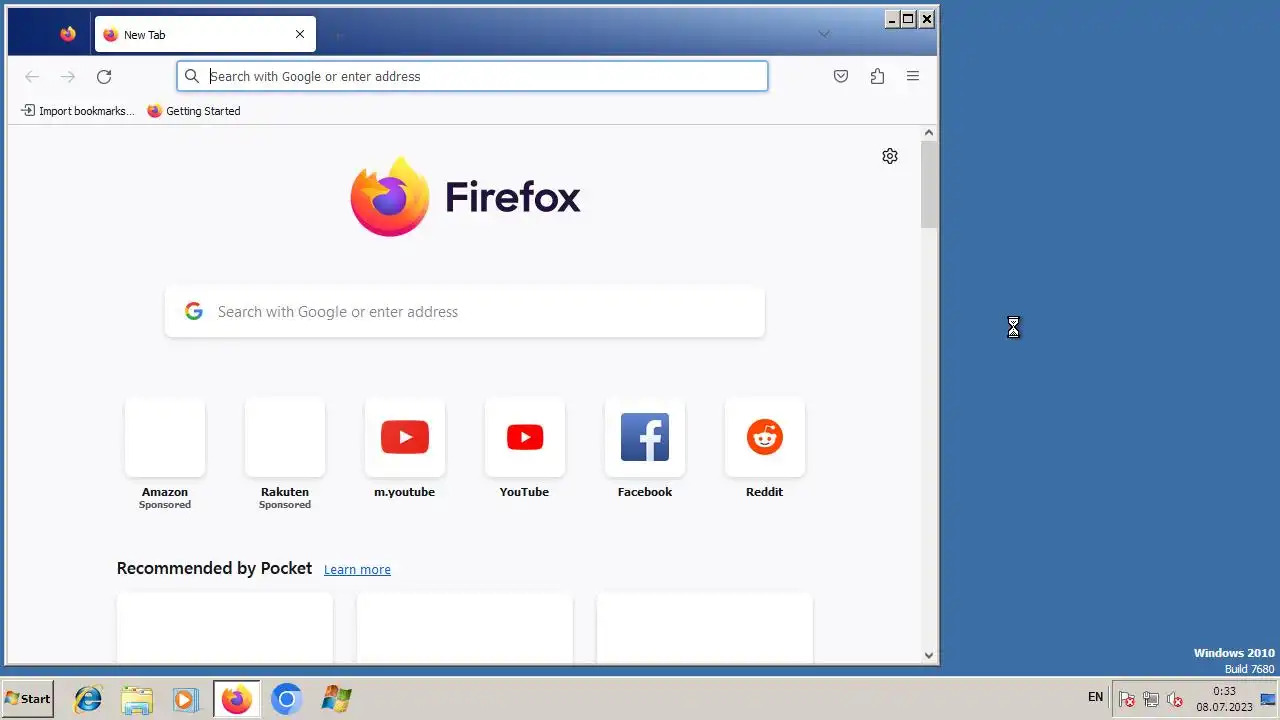The width and height of the screenshot is (1280, 720).
Task: Open the Windows Start menu
Action: tap(28, 699)
